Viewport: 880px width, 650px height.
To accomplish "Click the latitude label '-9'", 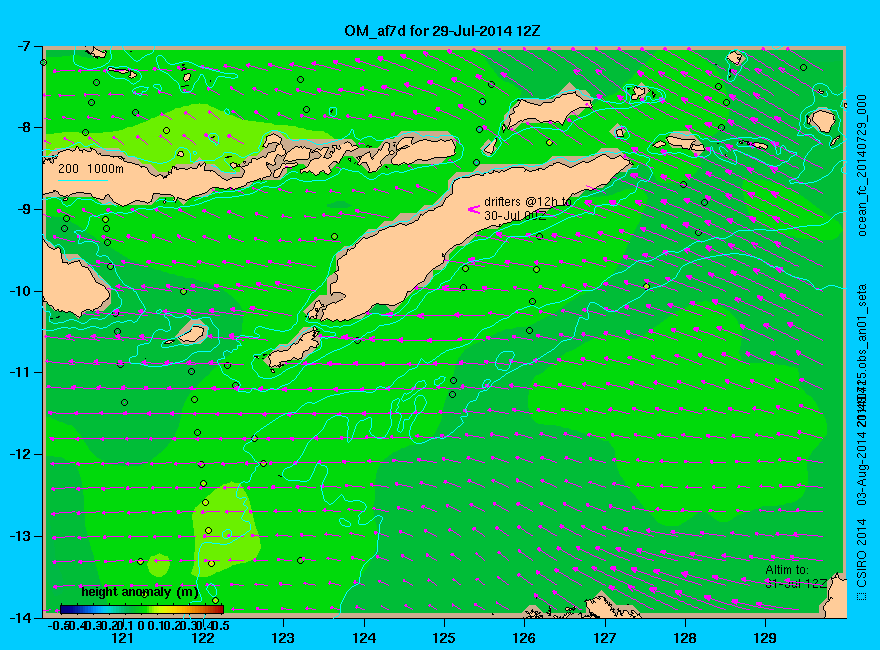I will 22,209.
